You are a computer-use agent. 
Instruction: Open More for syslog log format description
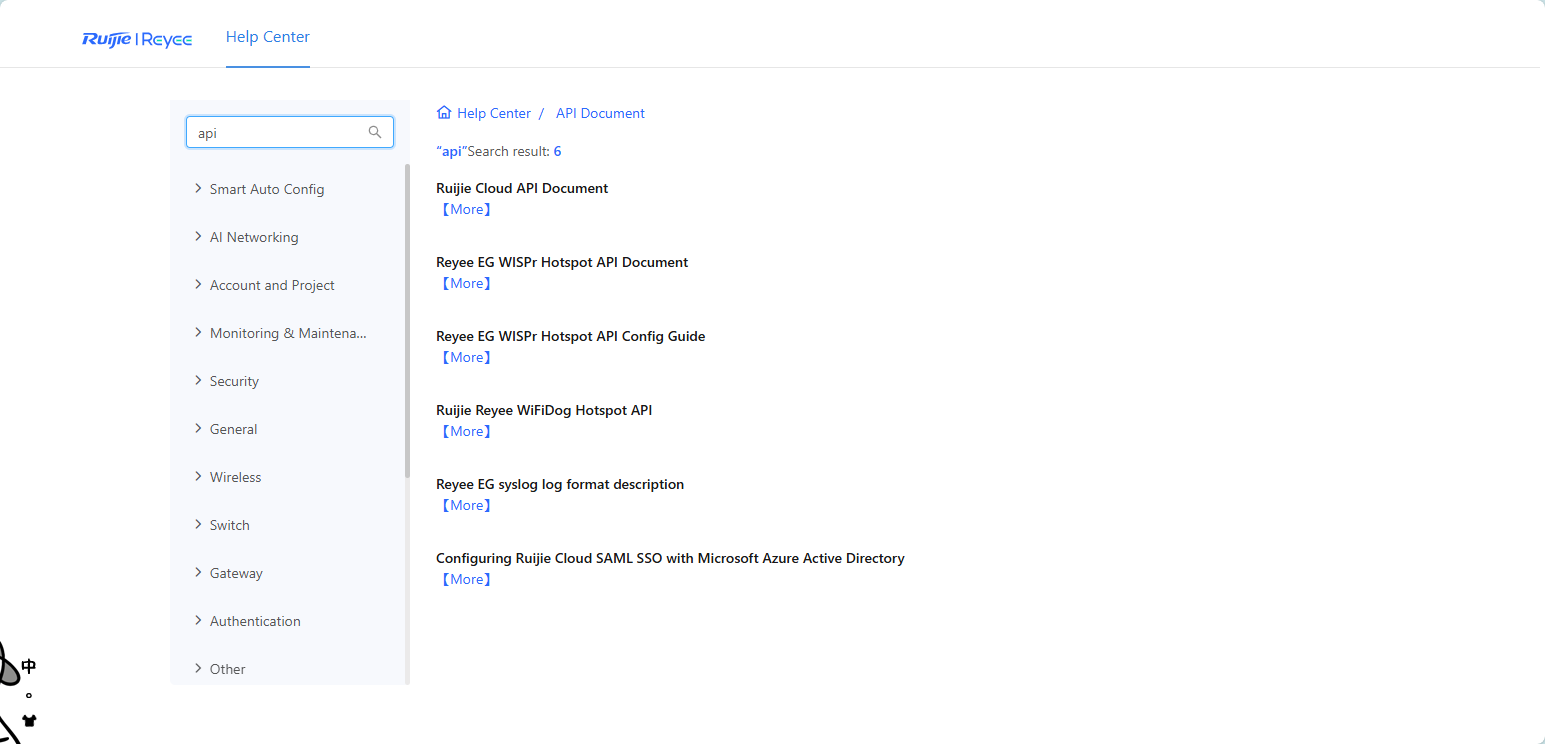coord(466,505)
